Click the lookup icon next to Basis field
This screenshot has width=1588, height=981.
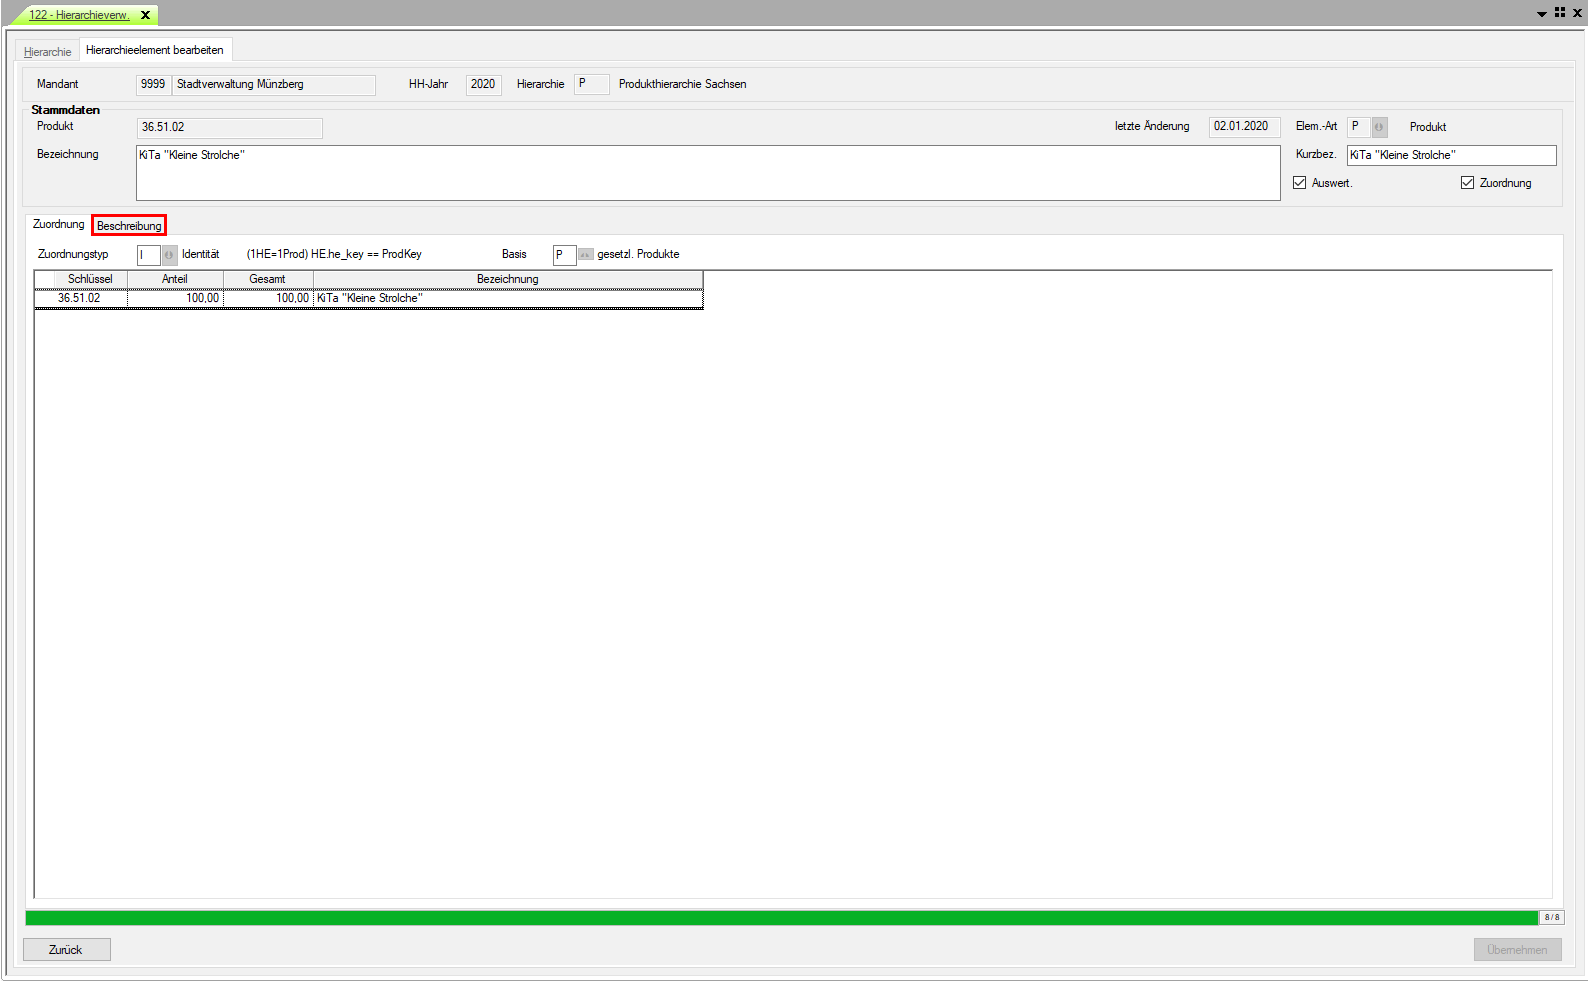(586, 255)
